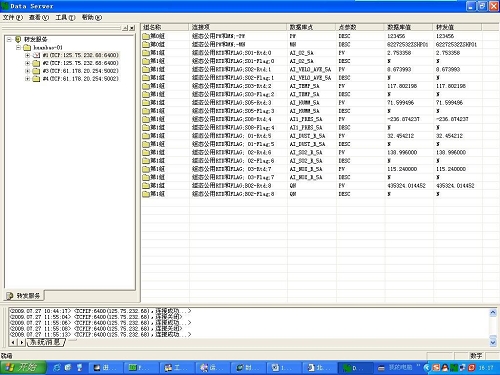The image size is (500, 375).
Task: Click the 转发服务 tab at the bottom of the tree pane
Action: coord(24,296)
